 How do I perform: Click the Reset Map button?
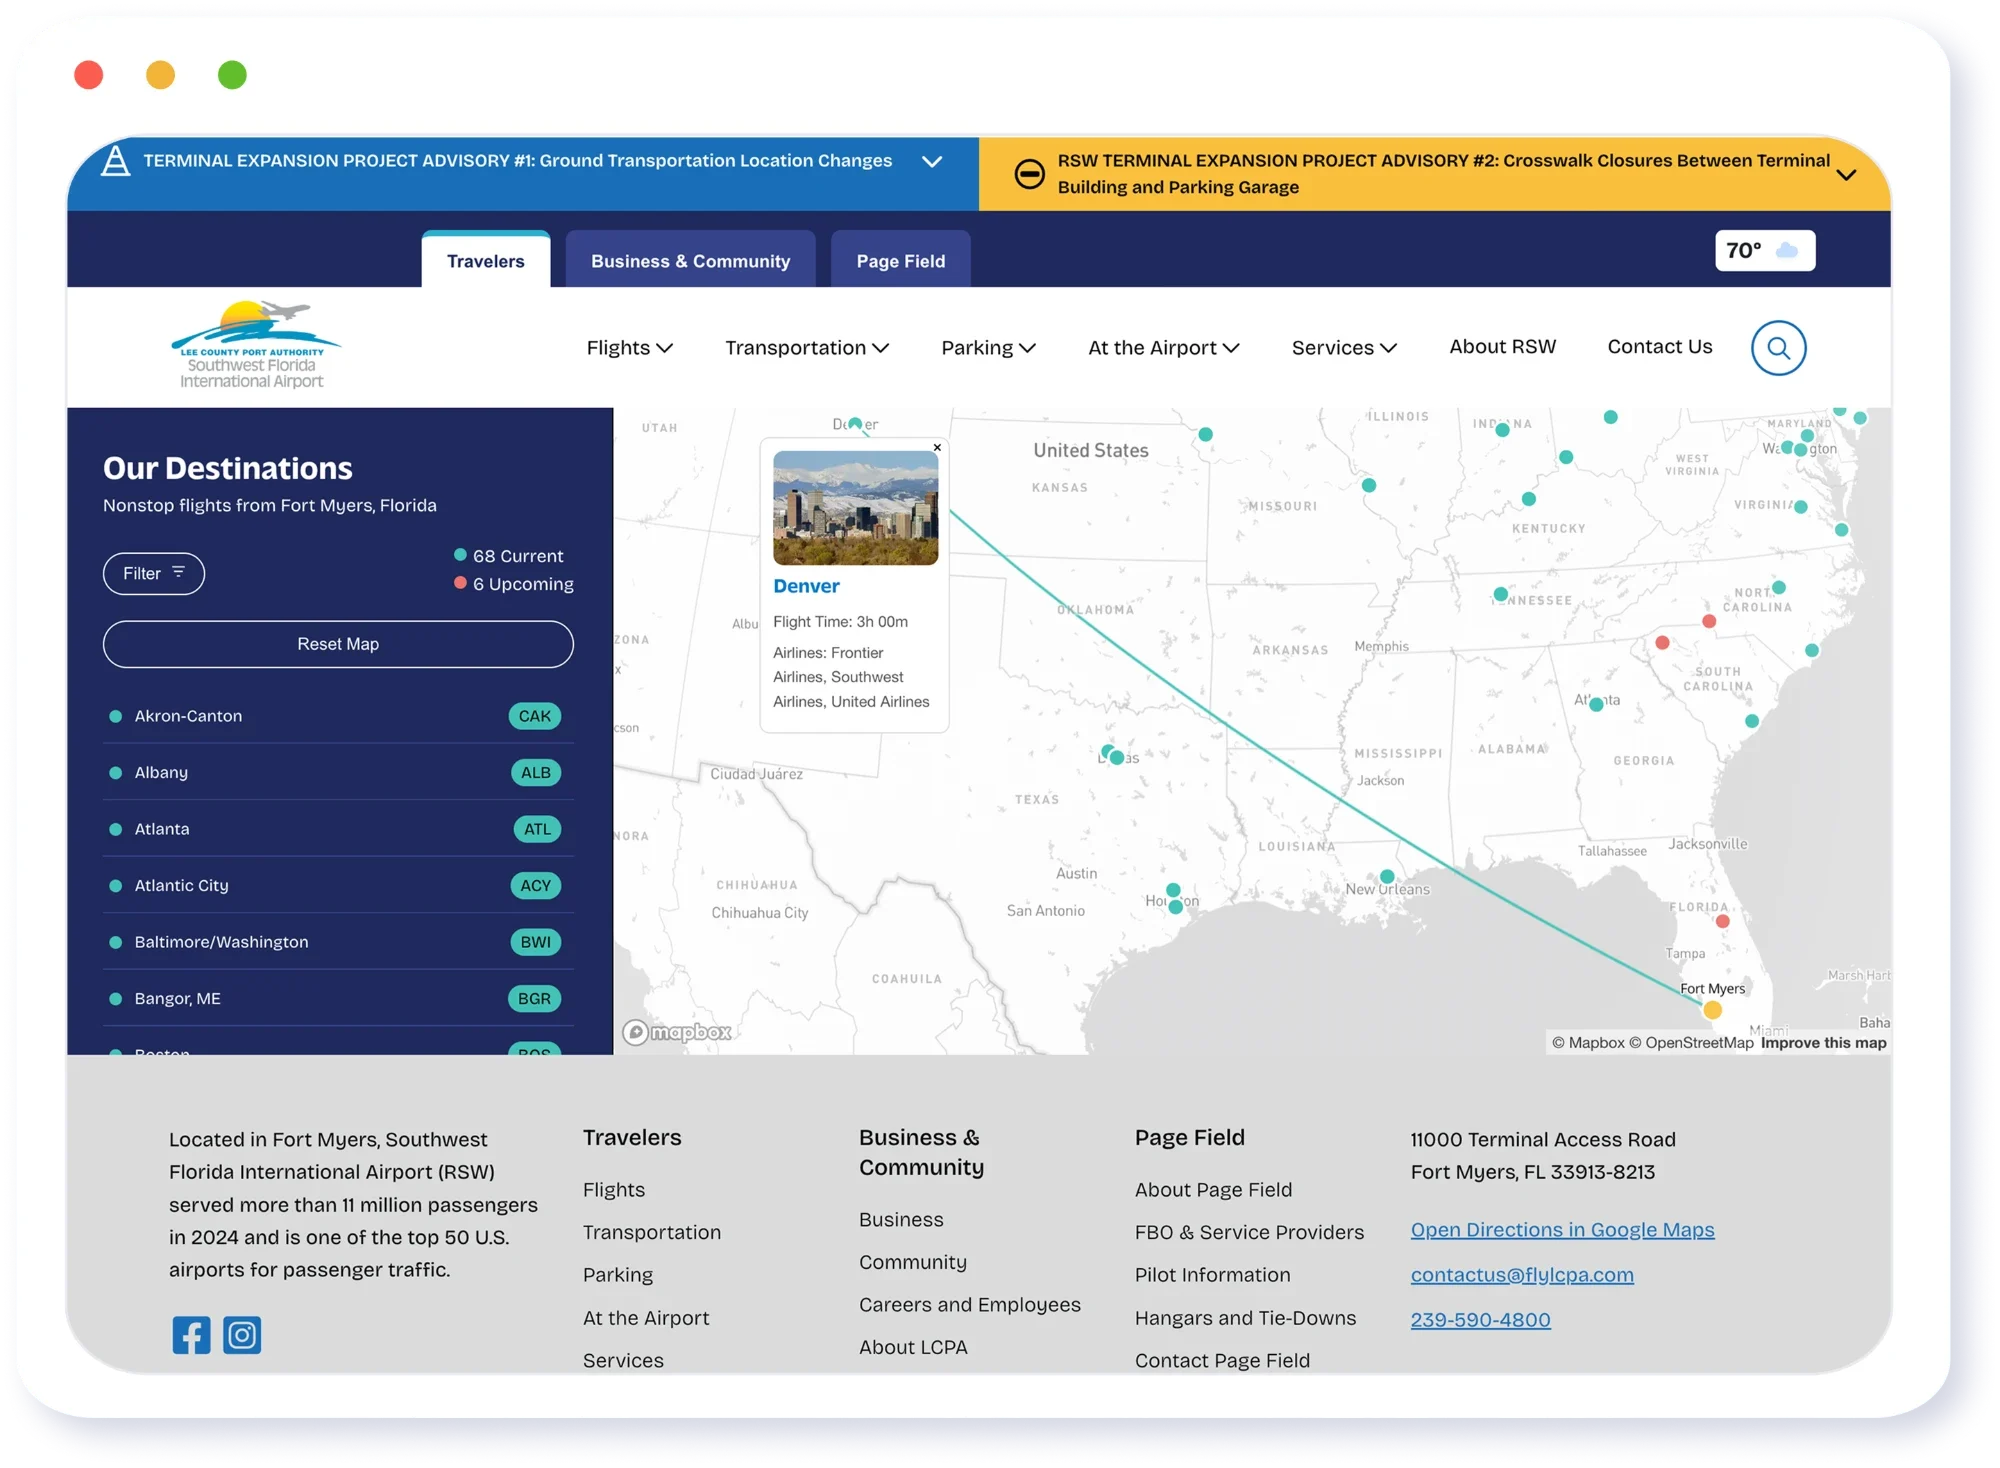(x=338, y=644)
